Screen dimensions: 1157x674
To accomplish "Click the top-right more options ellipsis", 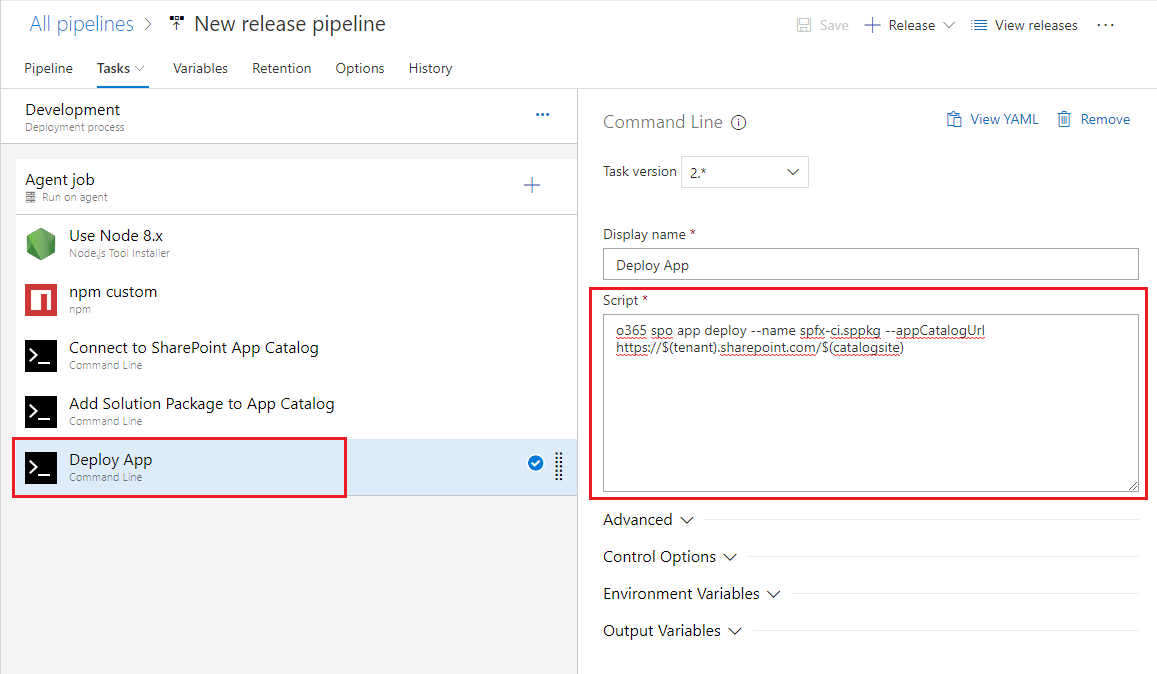I will tap(1105, 25).
